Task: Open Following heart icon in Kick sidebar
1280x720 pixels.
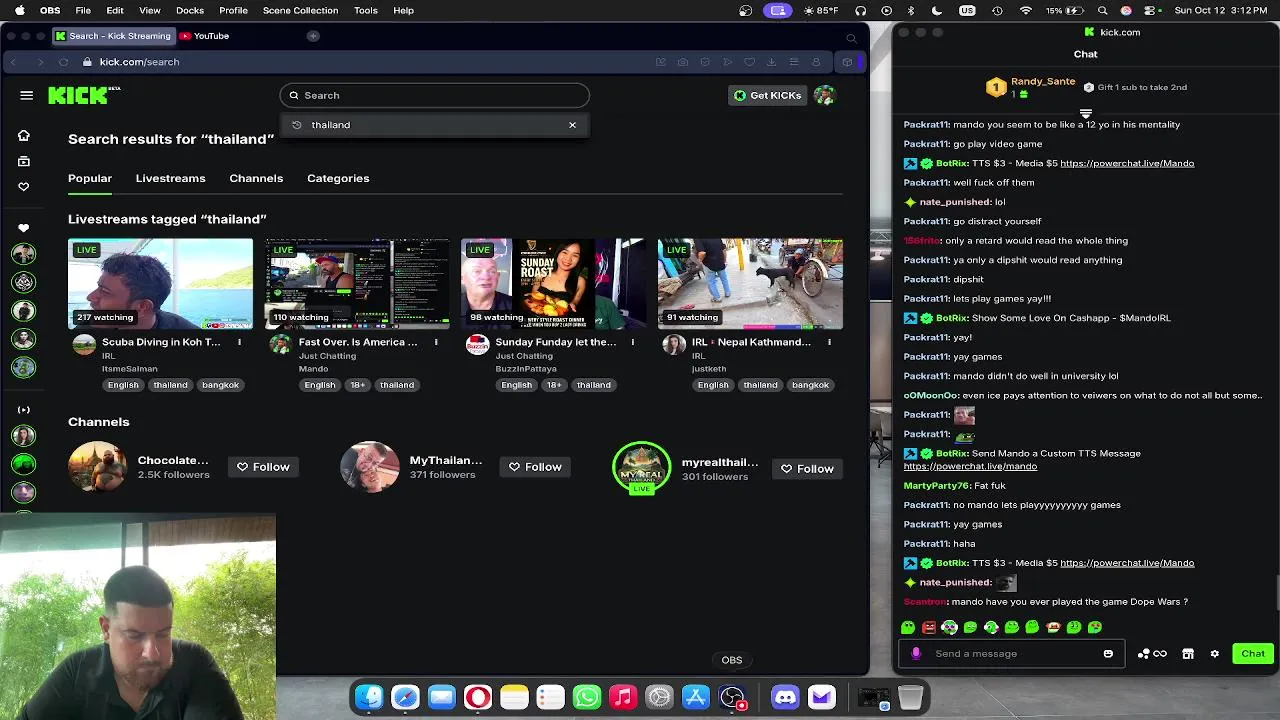Action: [x=24, y=186]
